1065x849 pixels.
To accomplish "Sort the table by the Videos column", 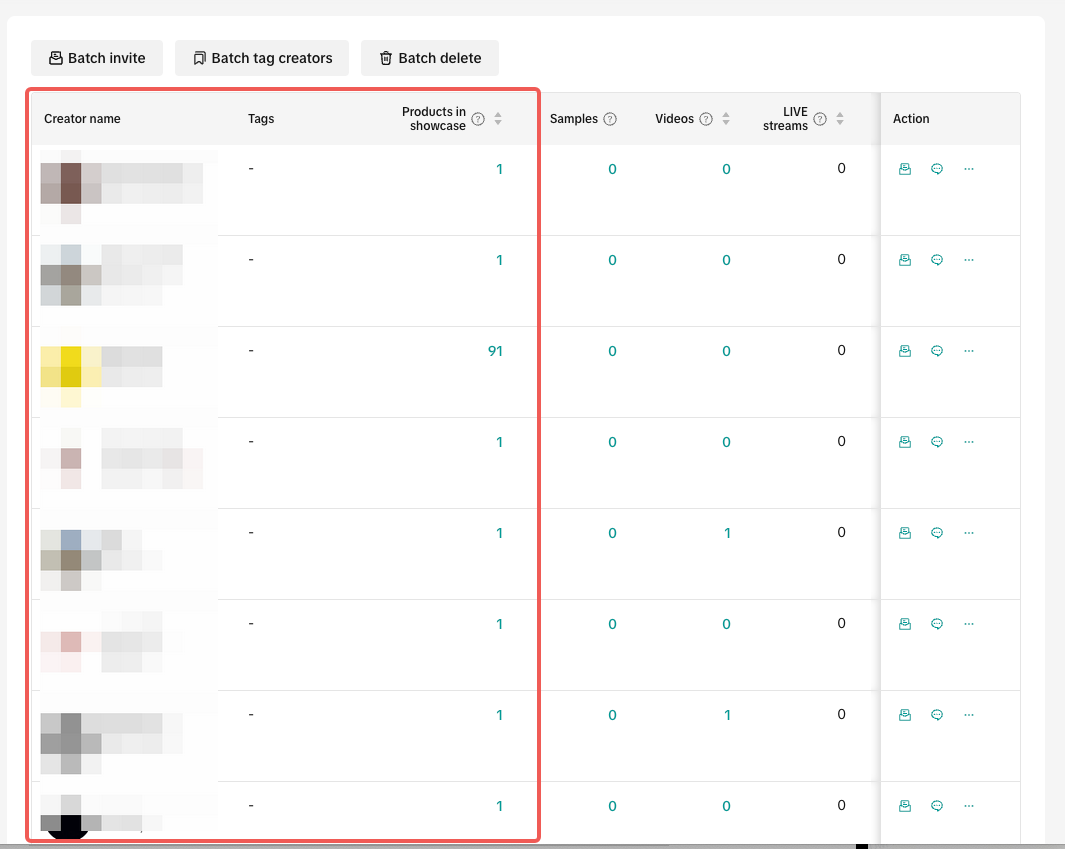I will (x=726, y=119).
